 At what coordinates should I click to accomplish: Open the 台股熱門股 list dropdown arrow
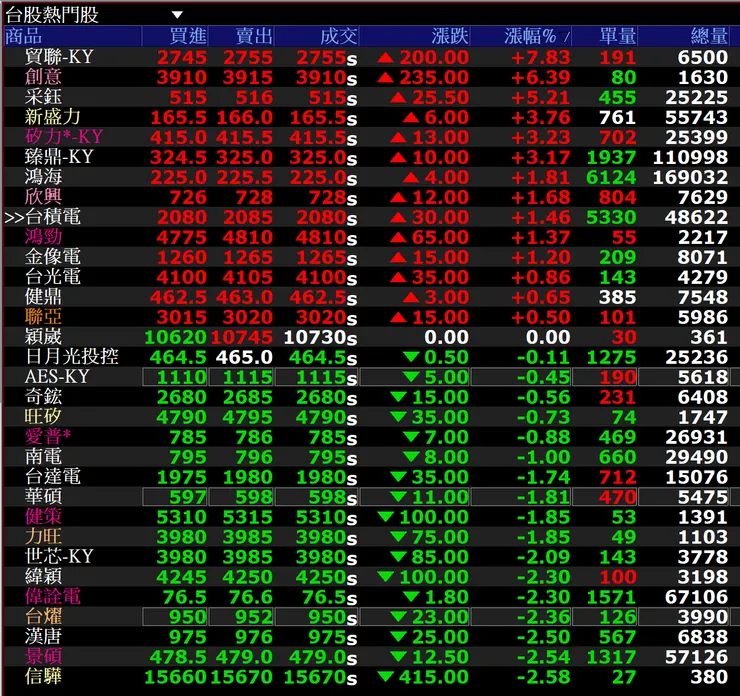pos(177,15)
